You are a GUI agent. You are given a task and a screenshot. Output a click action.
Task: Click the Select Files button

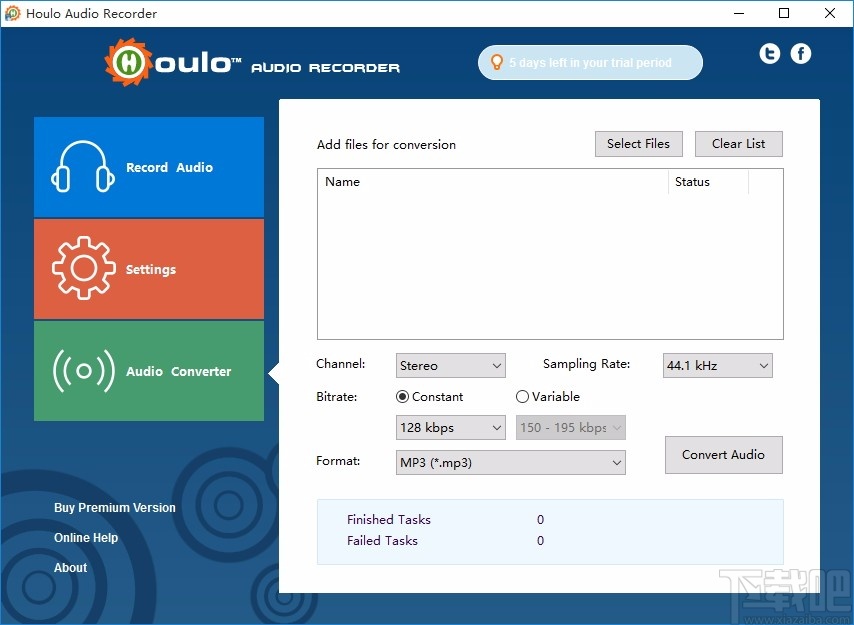coord(638,143)
